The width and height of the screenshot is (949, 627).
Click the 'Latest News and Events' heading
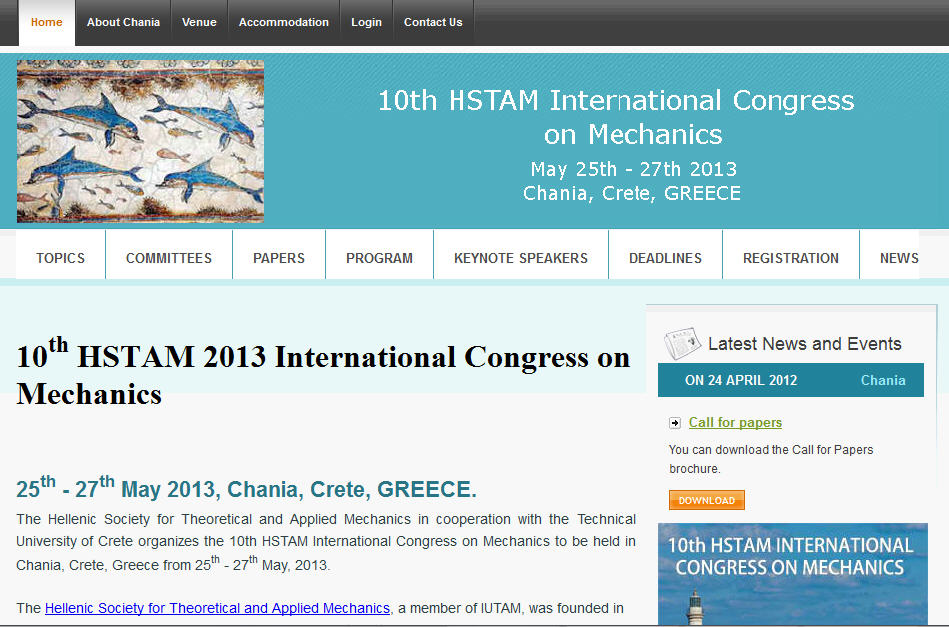click(804, 344)
